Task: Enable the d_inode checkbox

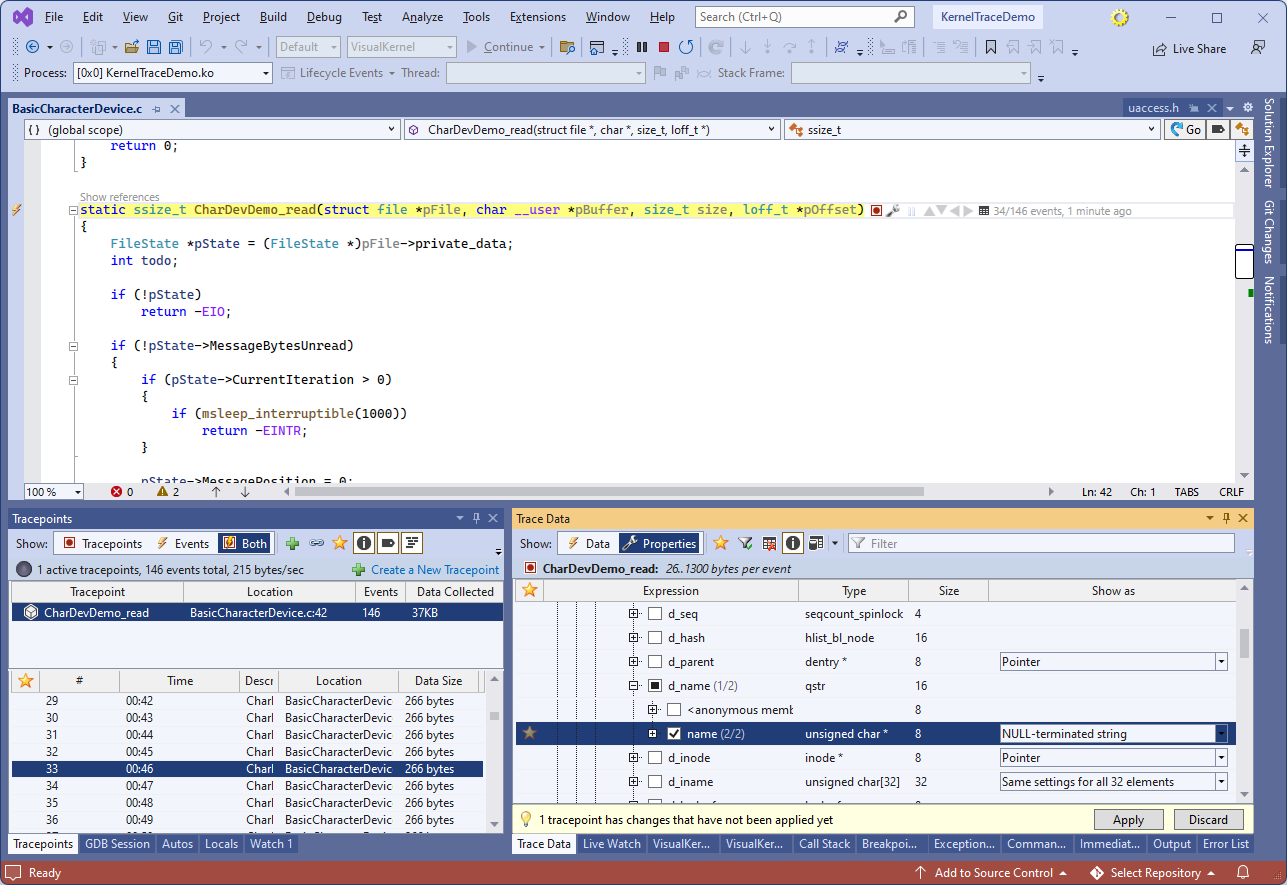Action: click(655, 758)
